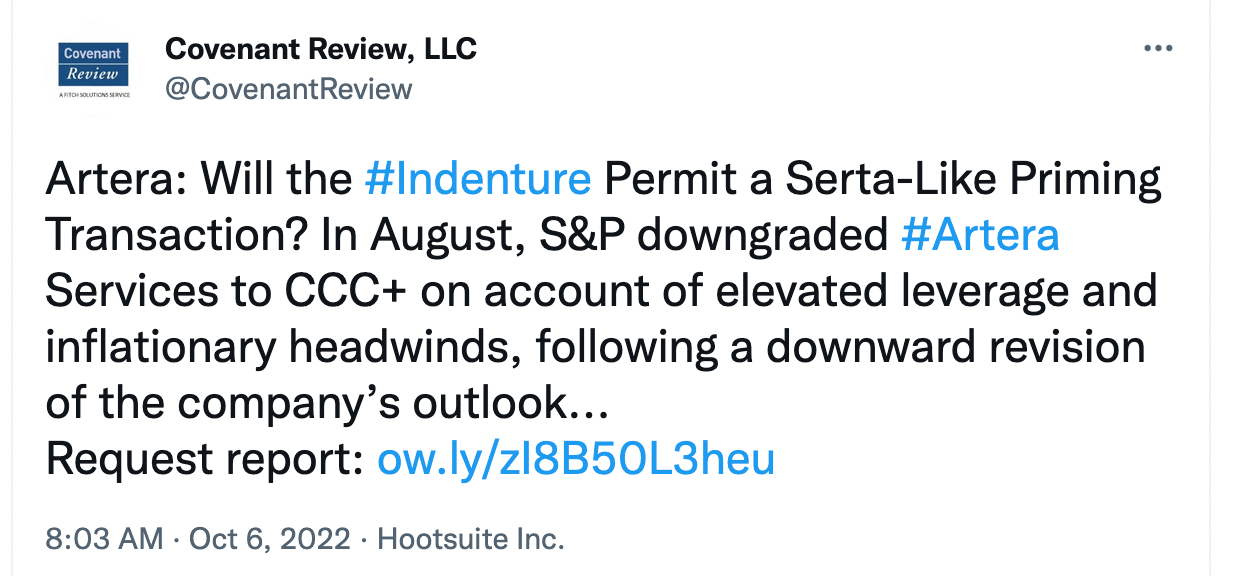Click the 8:03 AM timestamp
1260x576 pixels.
(x=104, y=540)
